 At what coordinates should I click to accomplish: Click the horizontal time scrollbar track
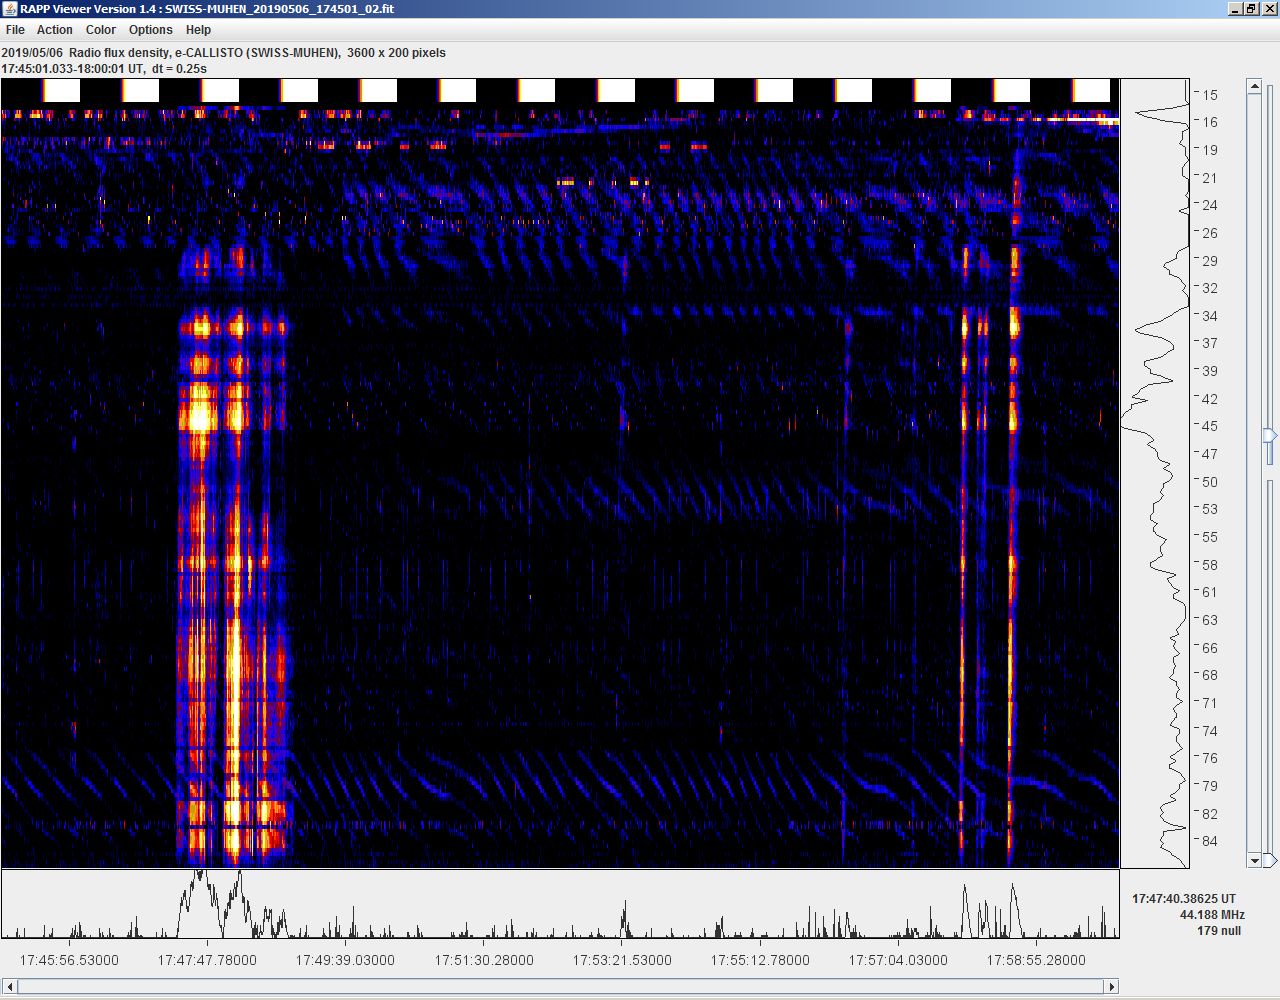560,986
